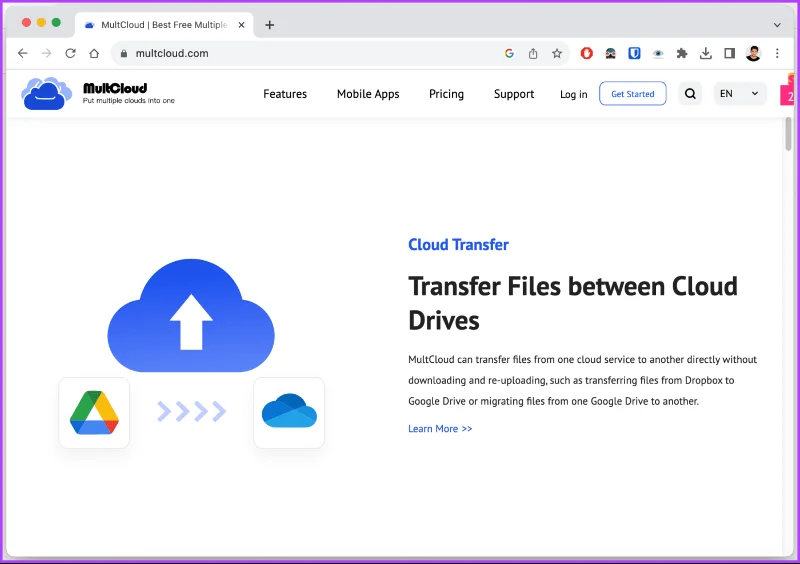Open the Bitwarden shield extension
Screen dimensions: 800x564
point(634,53)
